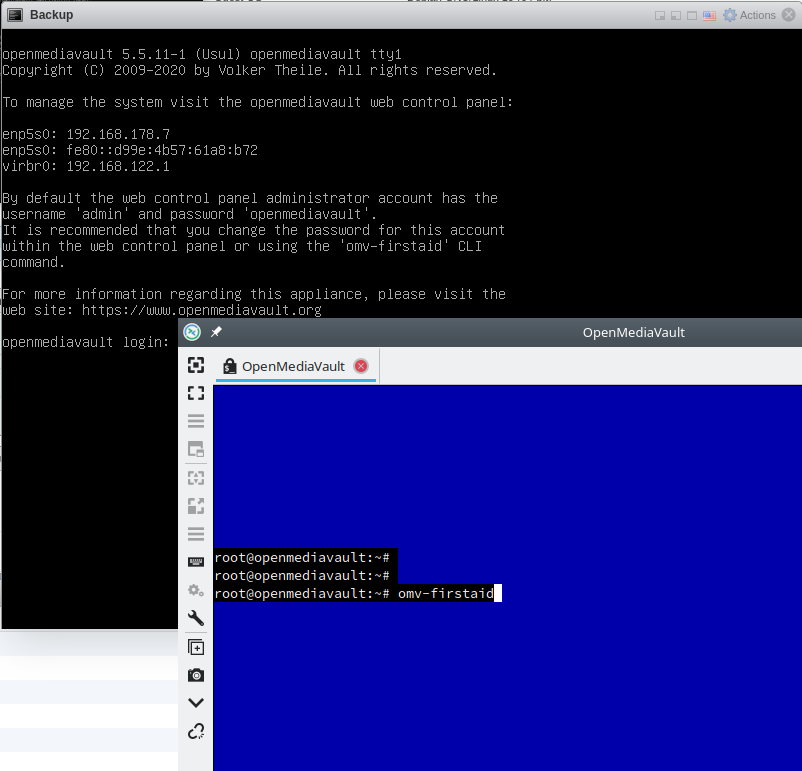Click the bottom-left docked layout icon in the Backup title bar
The height and width of the screenshot is (771, 802).
tap(676, 16)
